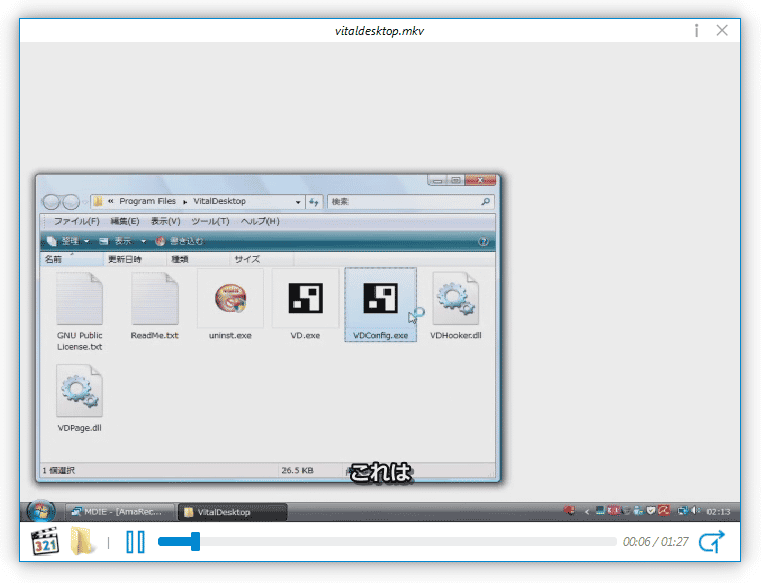
Task: Click the help question mark icon
Action: coord(483,242)
